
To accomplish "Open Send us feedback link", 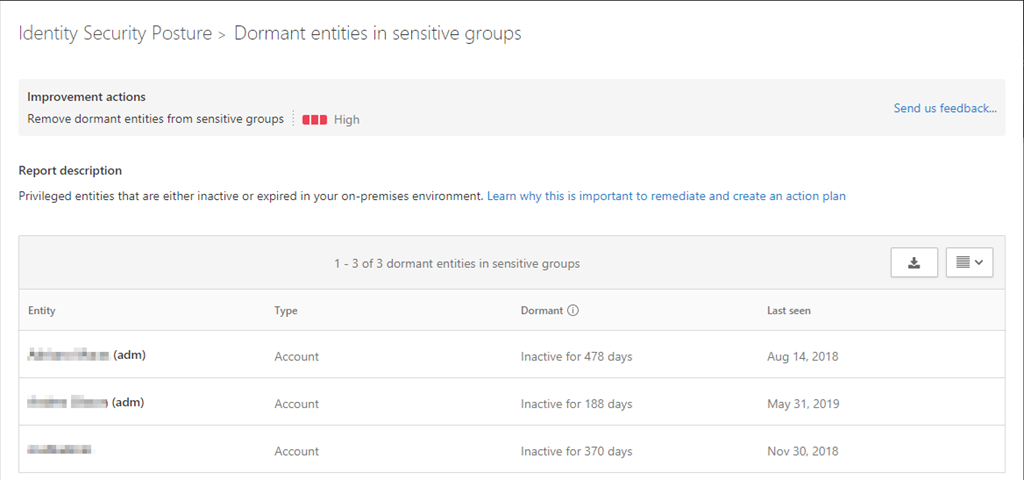I will 944,108.
